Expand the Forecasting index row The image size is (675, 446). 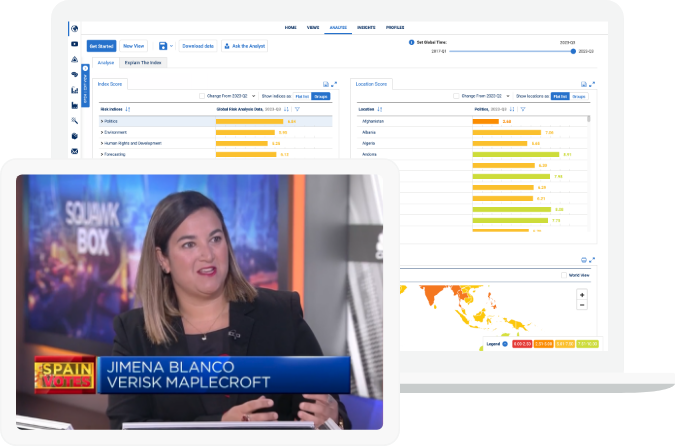point(102,154)
